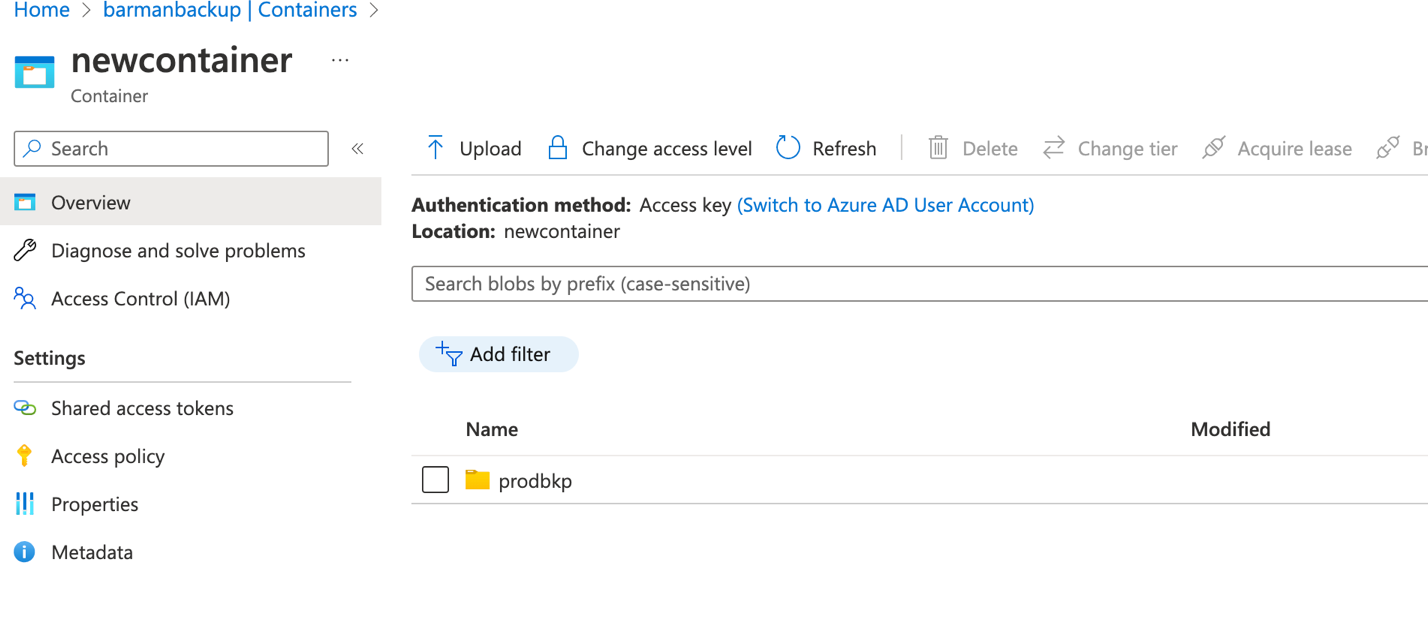Click the sidebar Search box
This screenshot has width=1428, height=635.
tap(171, 148)
